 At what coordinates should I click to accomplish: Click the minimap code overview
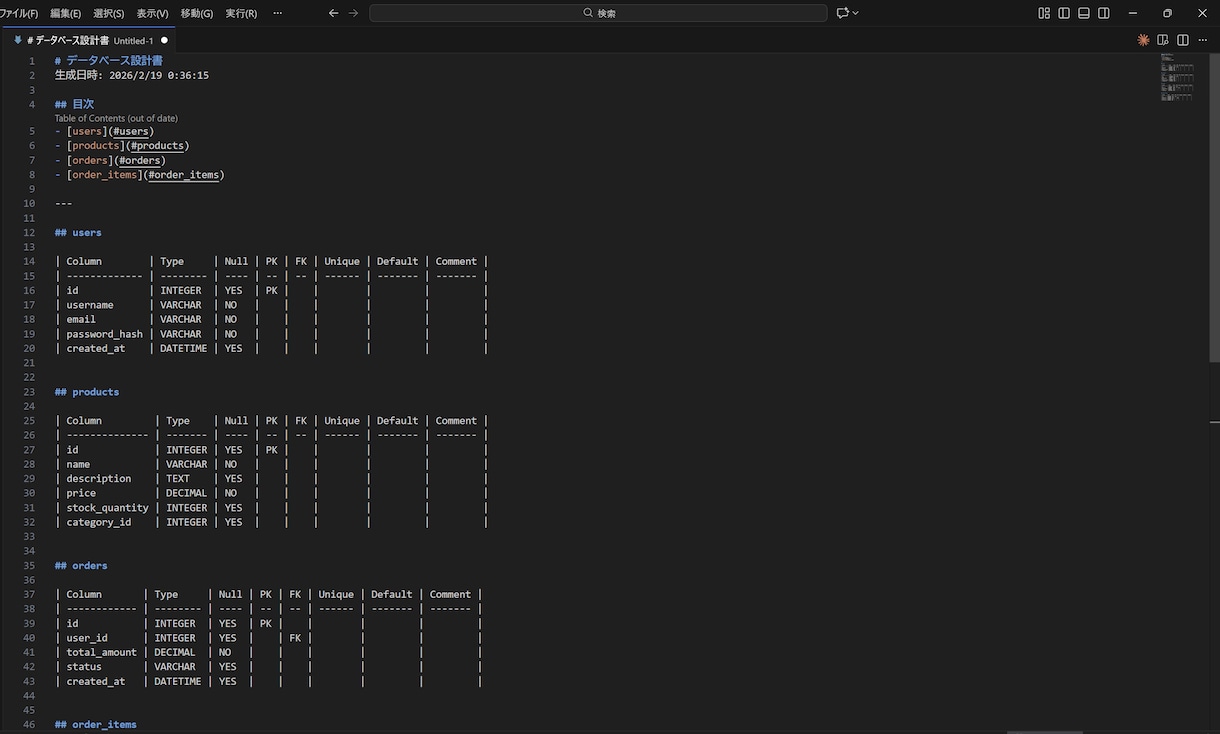point(1177,77)
